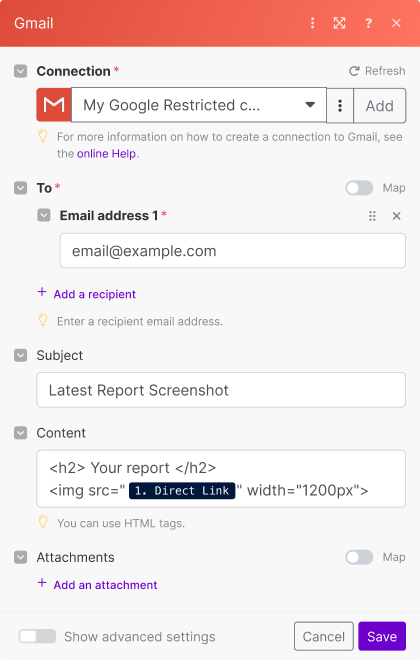Collapse the Subject section chevron
Image resolution: width=420 pixels, height=660 pixels.
pos(21,355)
